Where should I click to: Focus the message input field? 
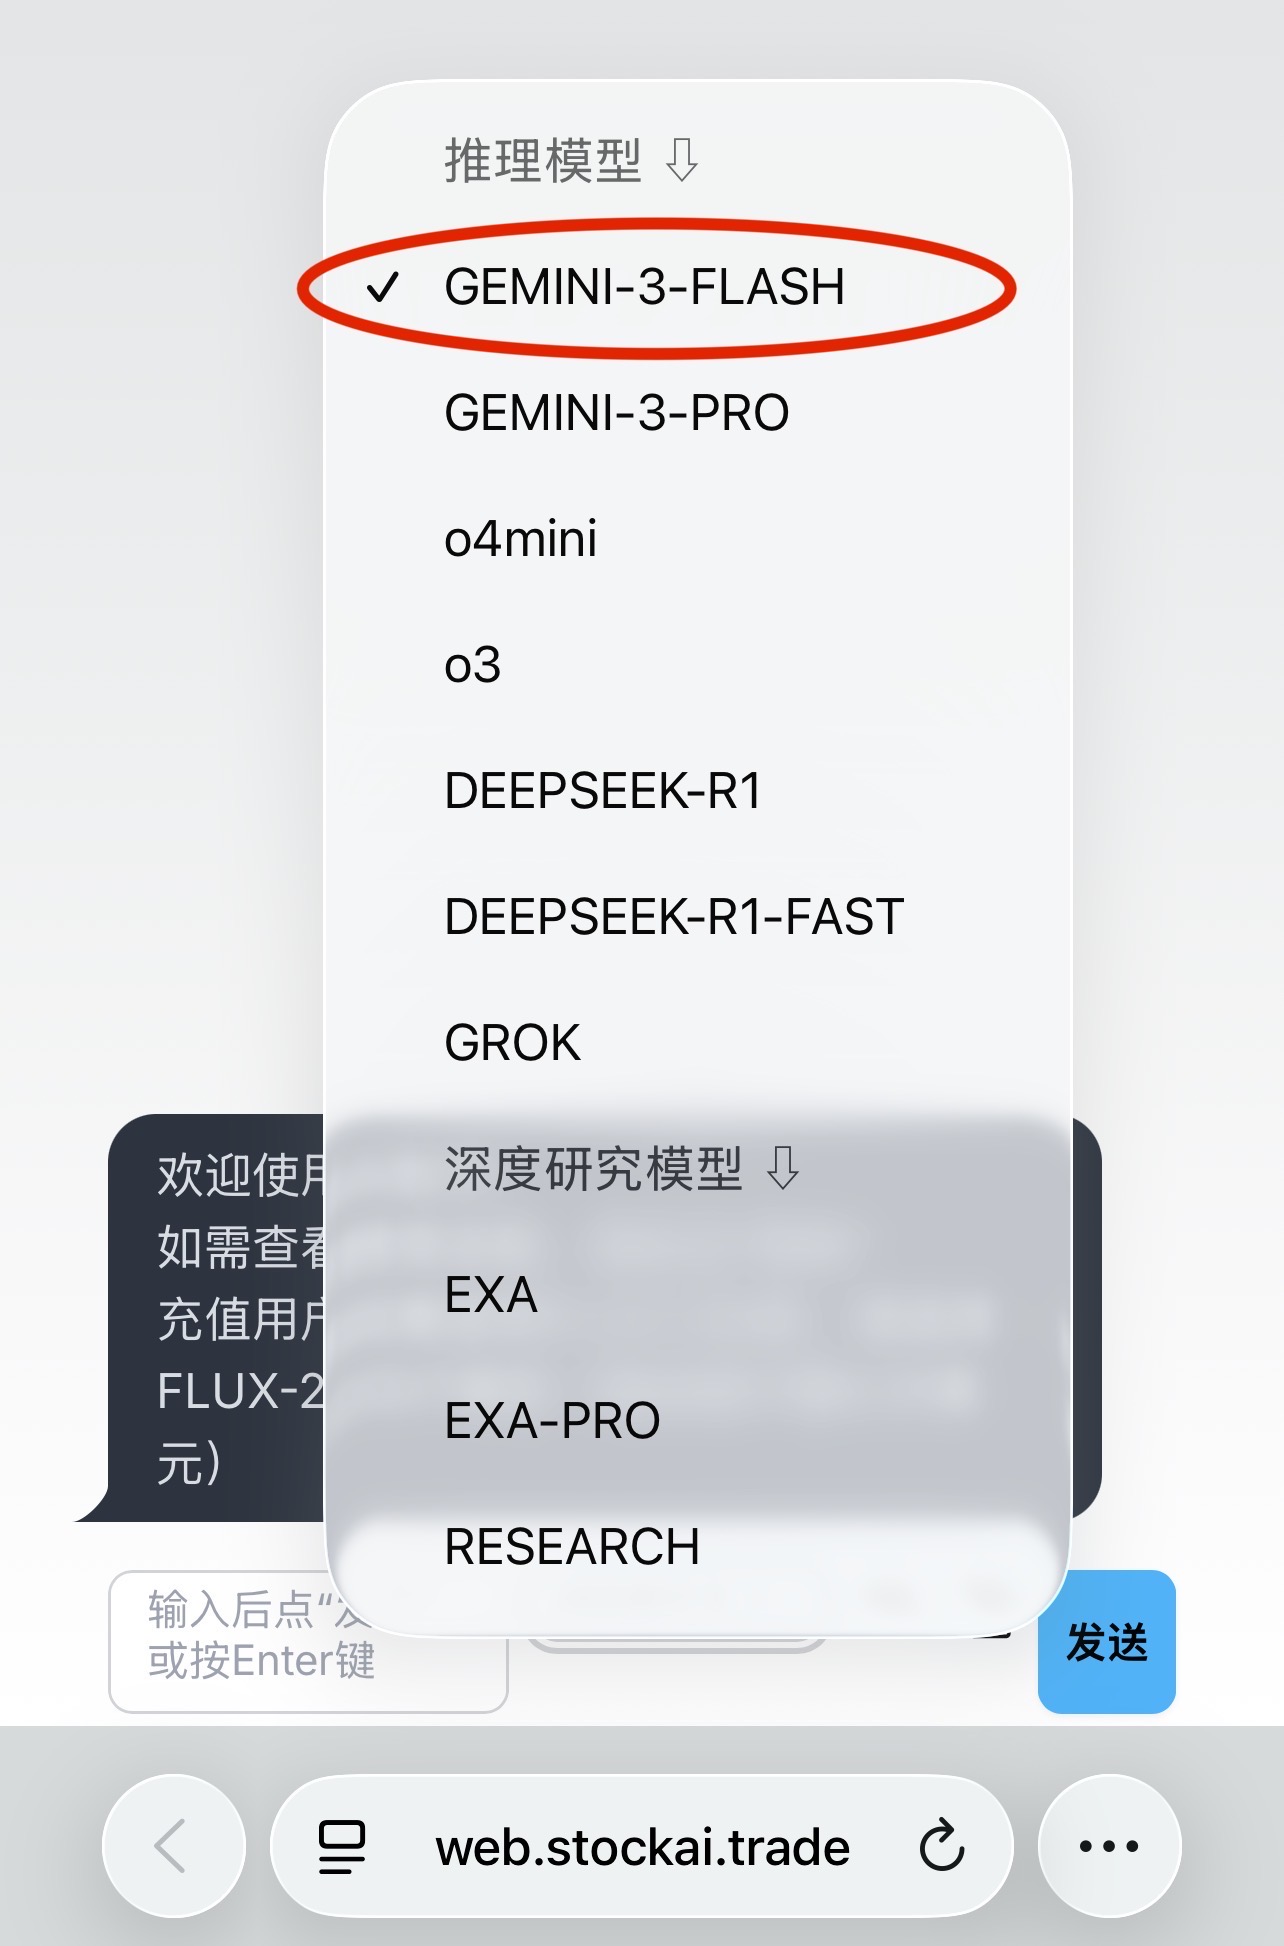pos(308,1642)
